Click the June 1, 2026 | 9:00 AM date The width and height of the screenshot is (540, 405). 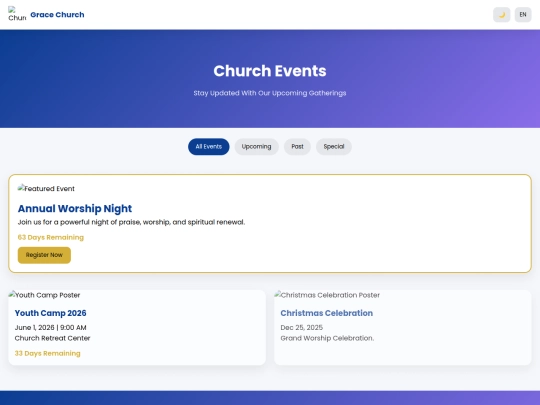click(50, 328)
